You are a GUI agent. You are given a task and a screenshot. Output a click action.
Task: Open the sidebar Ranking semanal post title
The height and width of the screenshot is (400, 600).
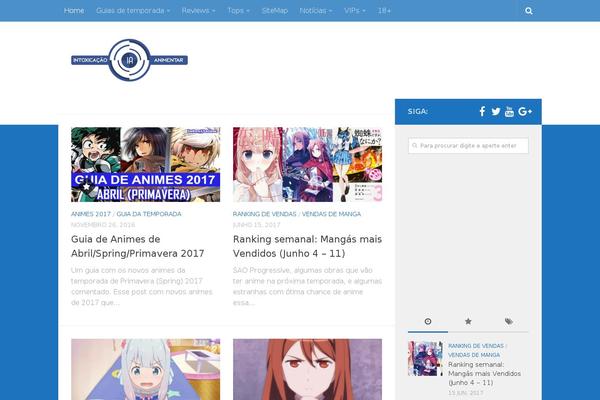point(484,373)
